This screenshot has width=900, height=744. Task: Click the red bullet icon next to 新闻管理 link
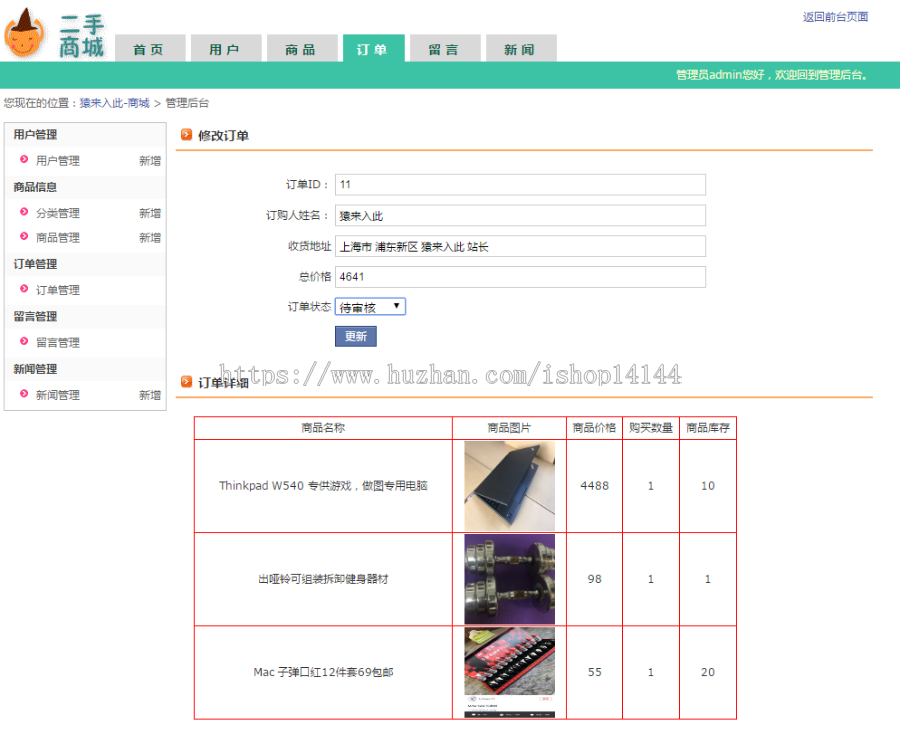tap(24, 394)
